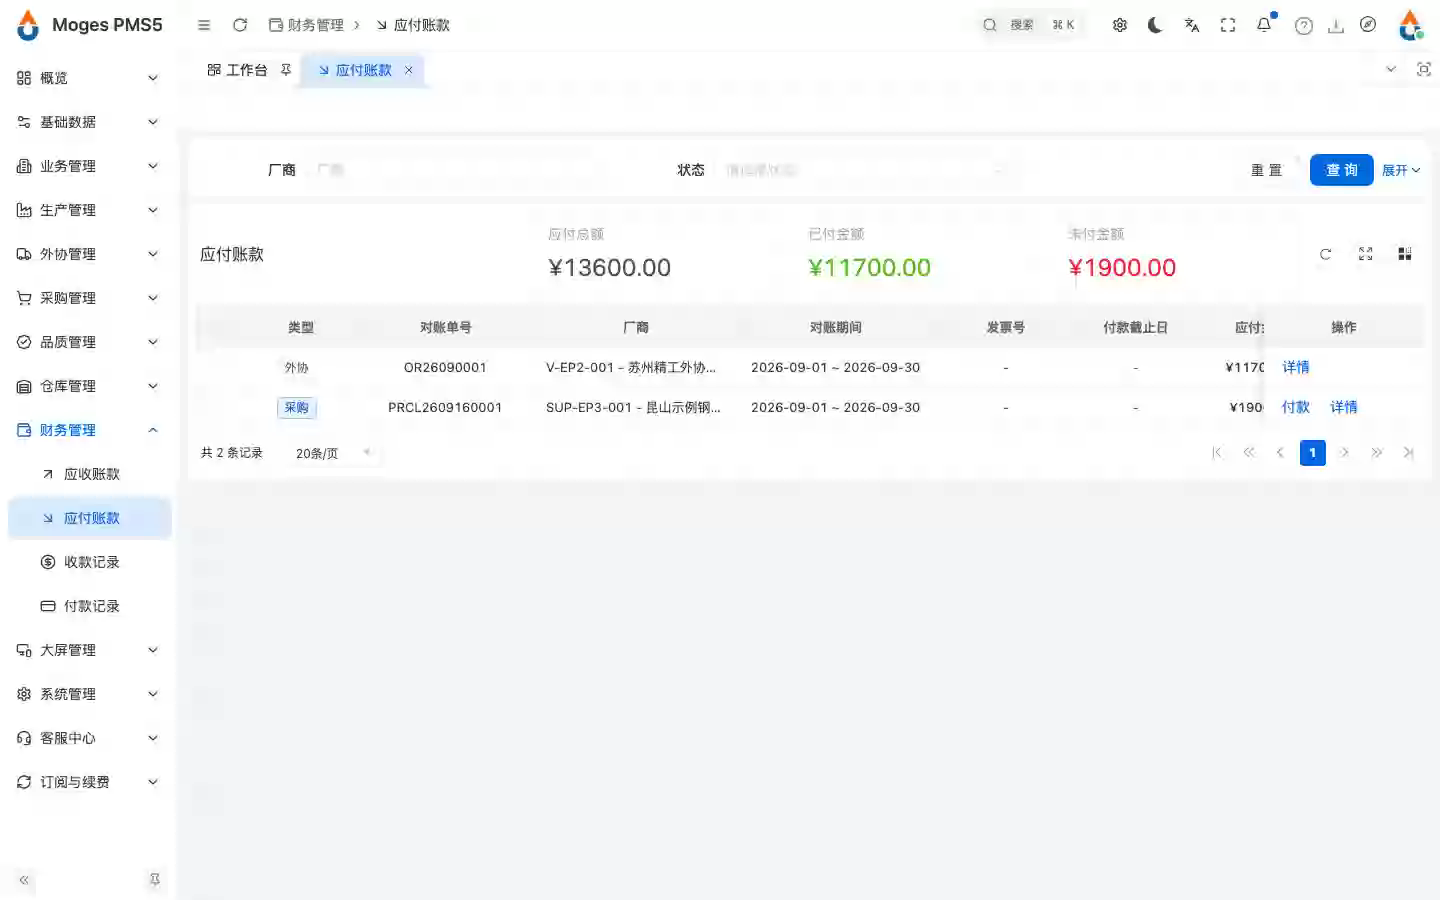Change the 20条/页 page size selector
This screenshot has width=1440, height=900.
(x=333, y=453)
